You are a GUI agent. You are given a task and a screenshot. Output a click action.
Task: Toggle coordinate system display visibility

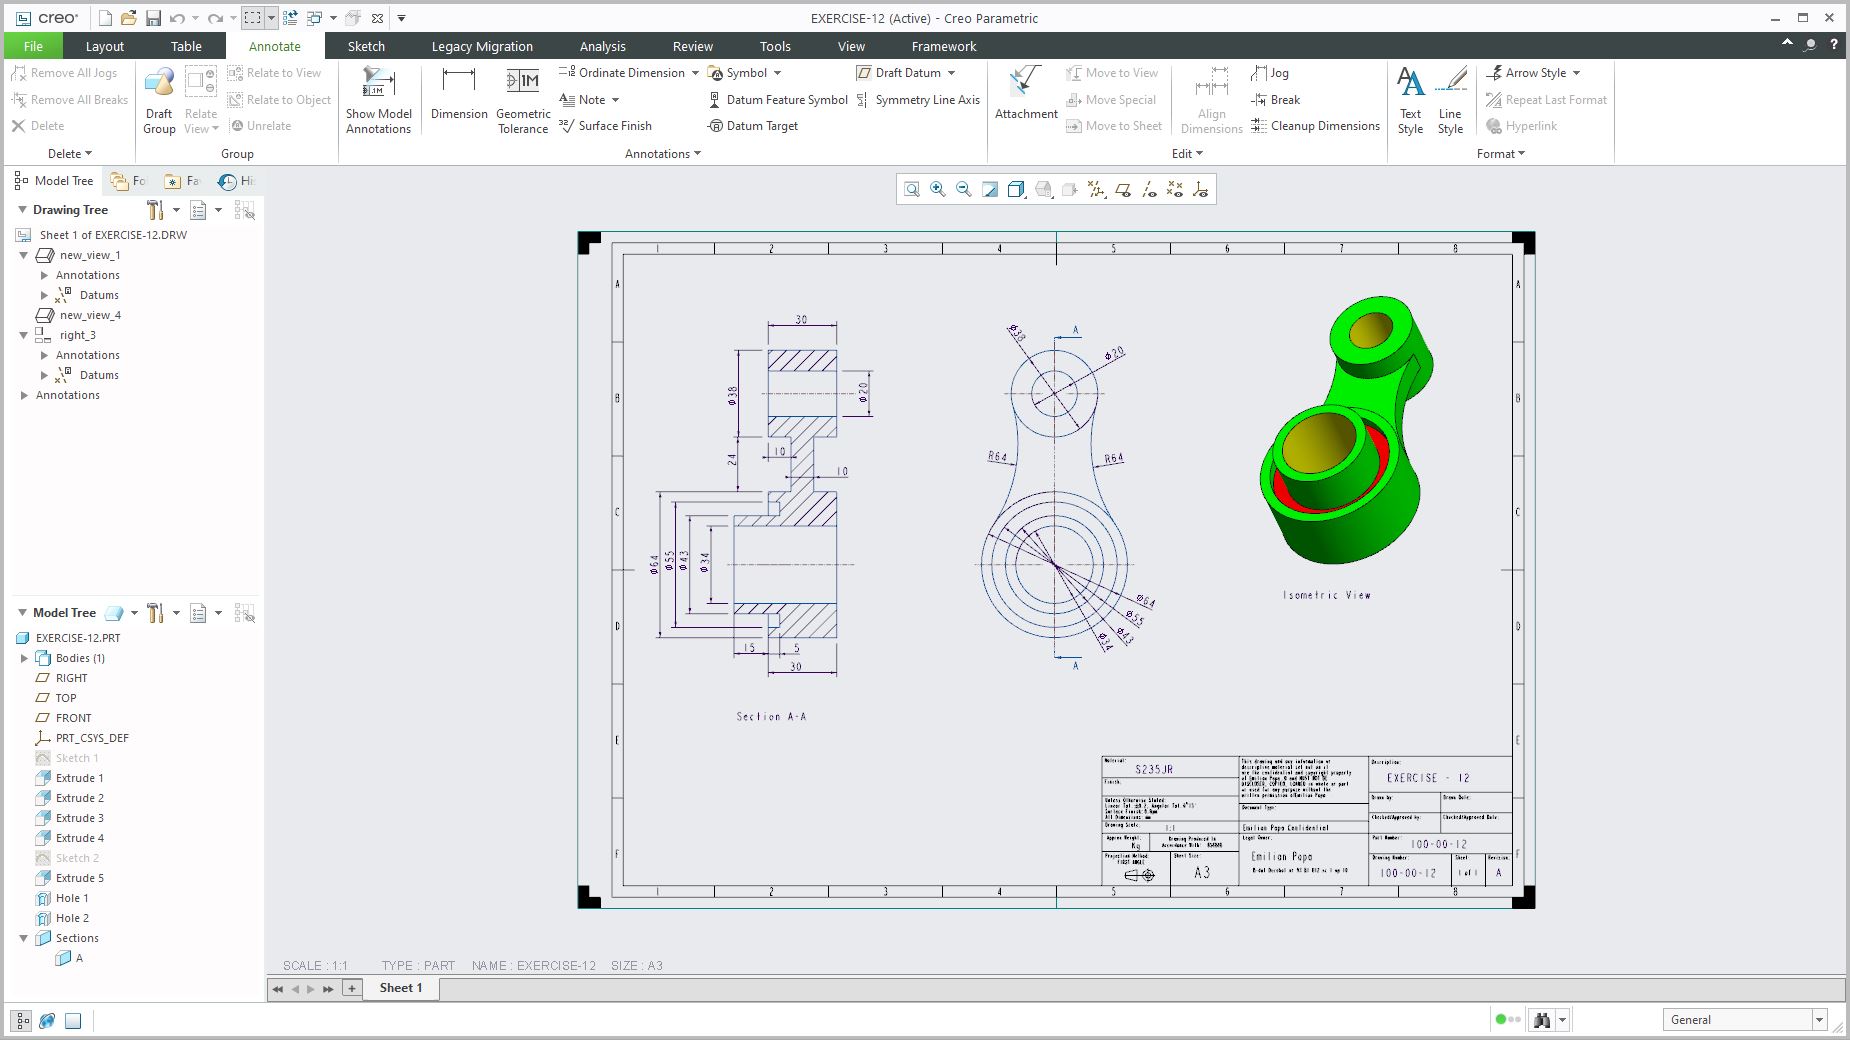coord(1200,189)
